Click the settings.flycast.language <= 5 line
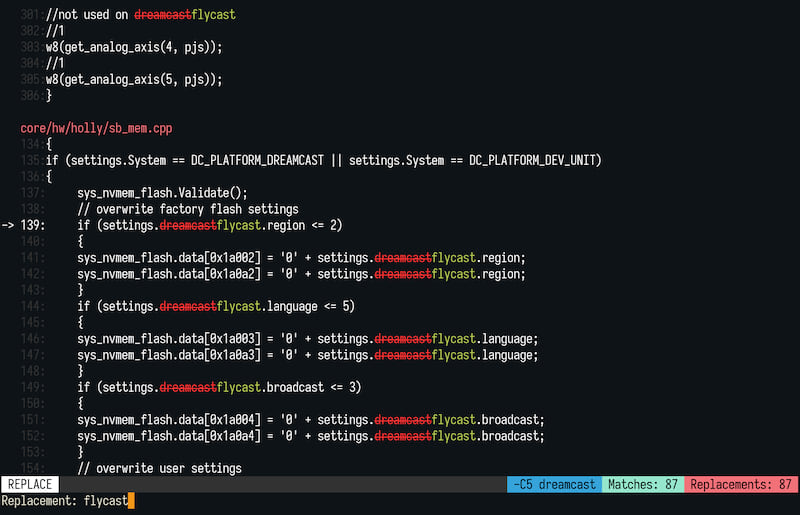Screen dimensions: 800x515 (x=216, y=306)
